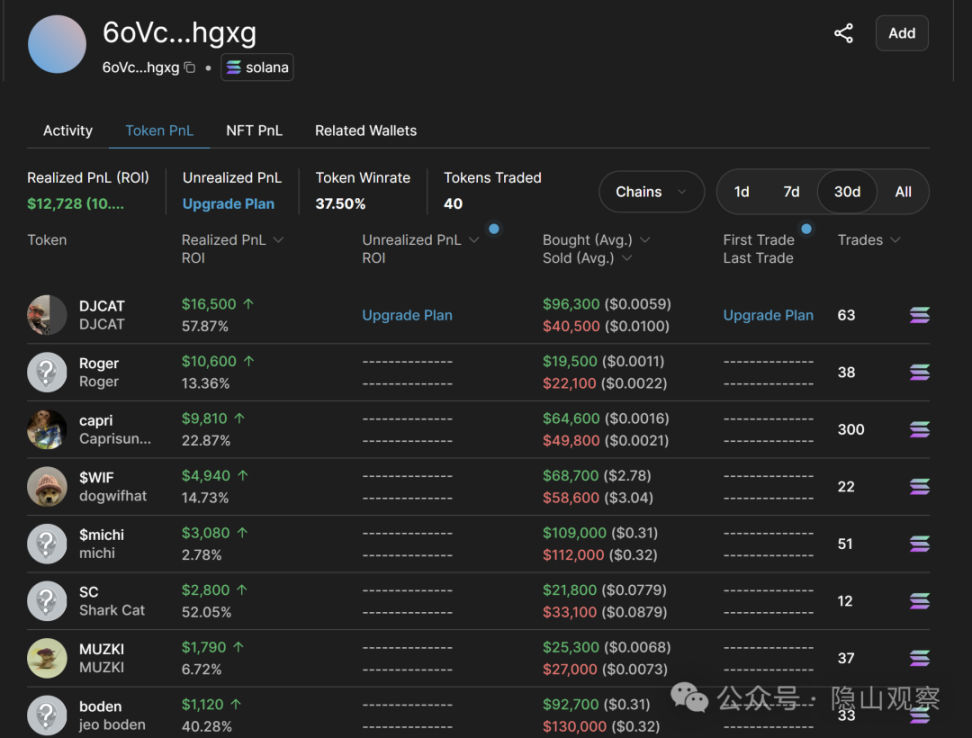Click the DJCAT token name
Image resolution: width=972 pixels, height=738 pixels.
pyautogui.click(x=102, y=306)
